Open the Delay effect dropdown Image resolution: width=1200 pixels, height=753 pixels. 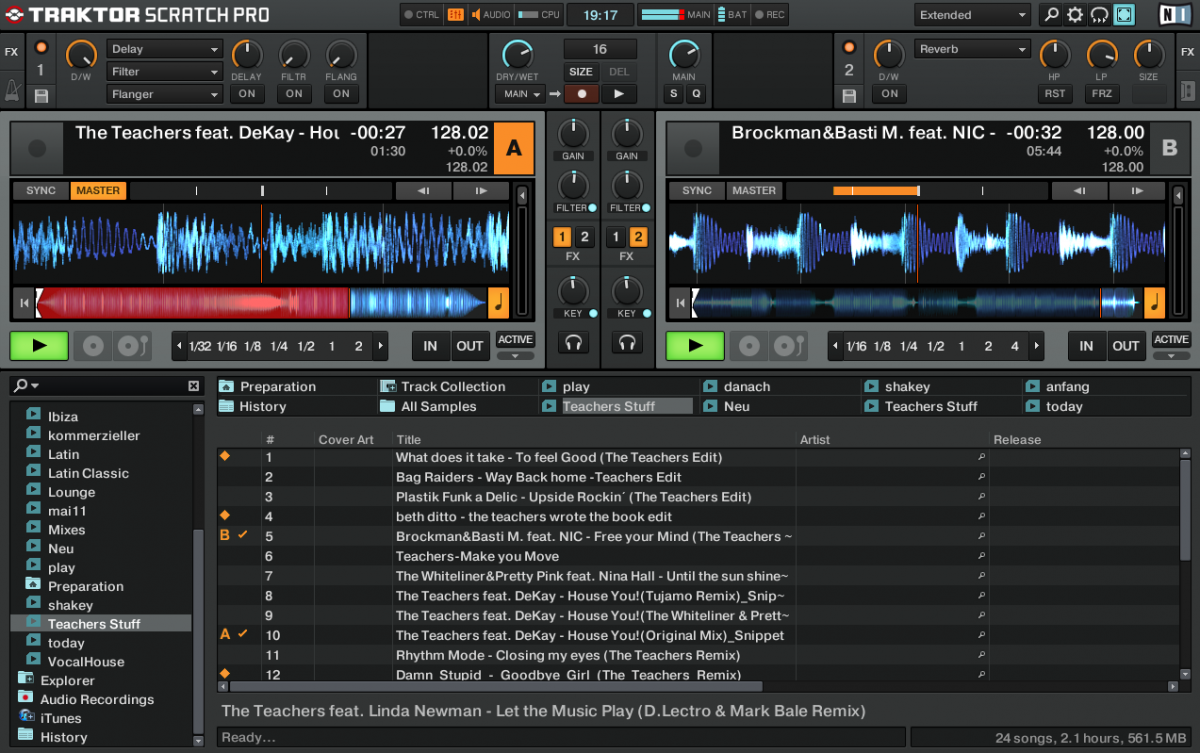(164, 49)
